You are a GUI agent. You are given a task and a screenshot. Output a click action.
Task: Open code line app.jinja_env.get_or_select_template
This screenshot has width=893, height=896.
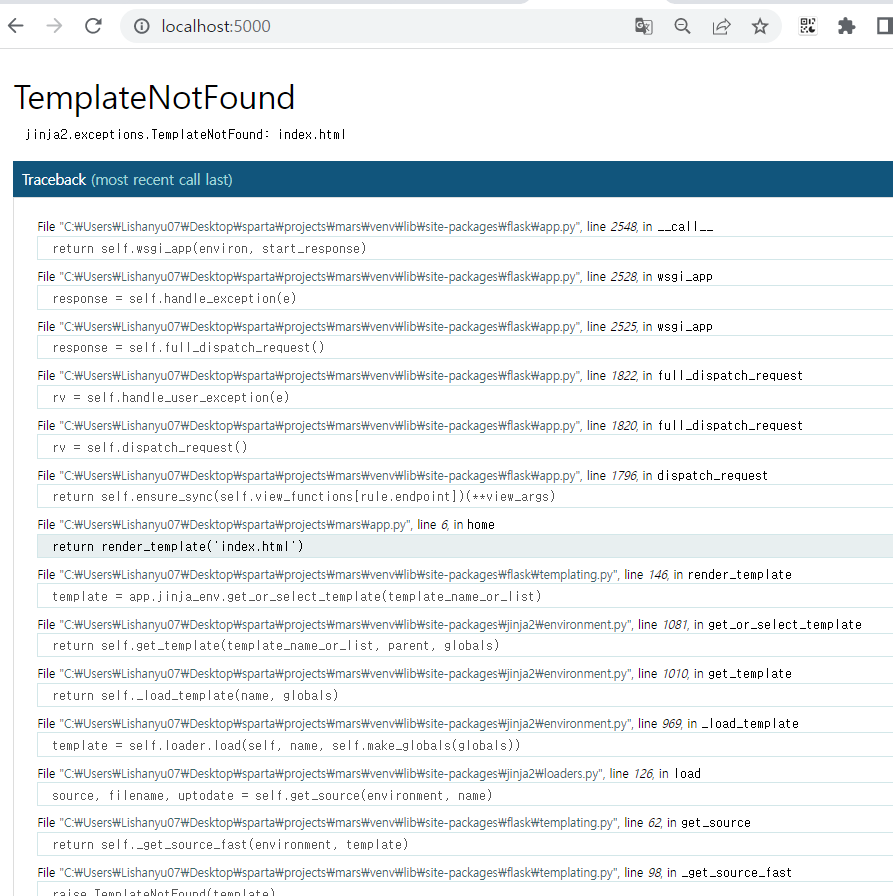tap(465, 597)
